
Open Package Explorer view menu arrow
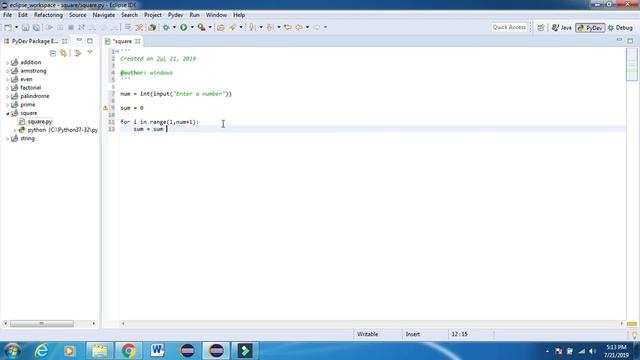point(90,53)
